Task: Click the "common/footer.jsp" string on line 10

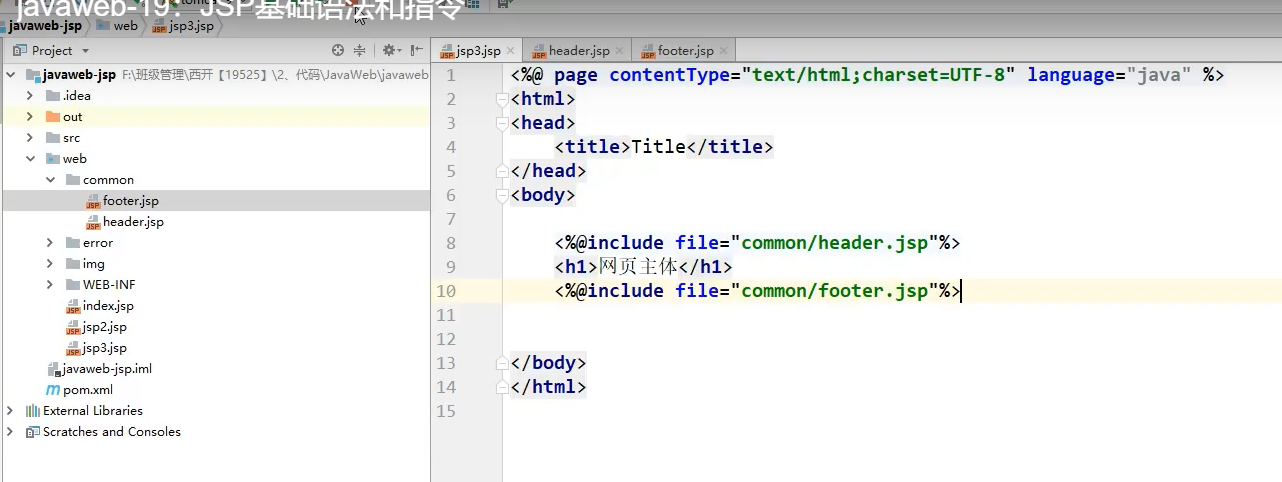Action: 835,291
